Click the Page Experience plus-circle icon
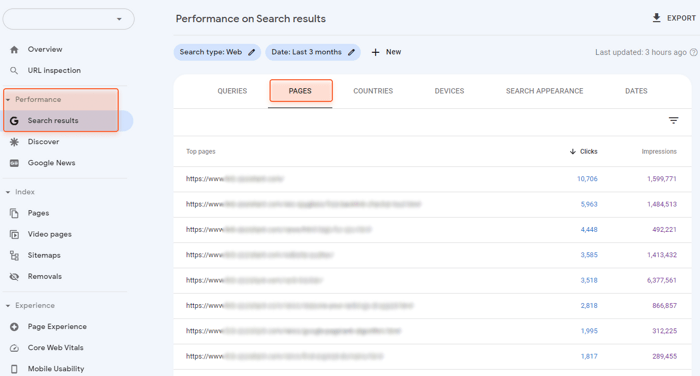Viewport: 700px width, 376px height. pyautogui.click(x=14, y=327)
